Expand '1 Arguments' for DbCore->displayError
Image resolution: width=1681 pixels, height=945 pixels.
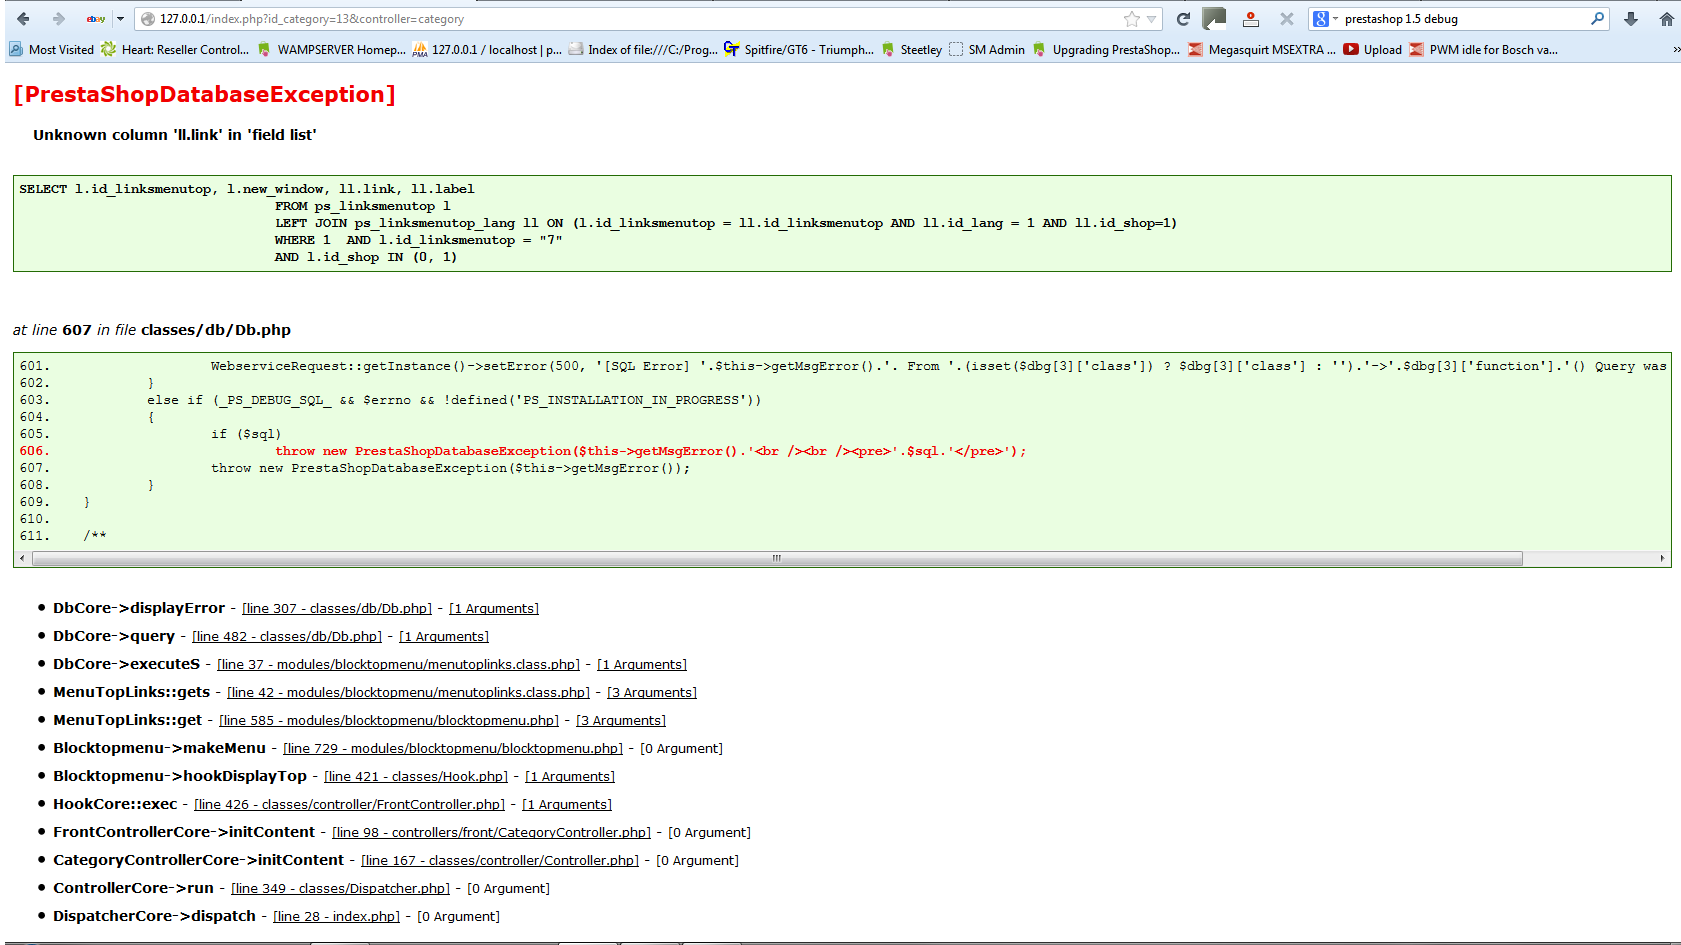tap(494, 609)
